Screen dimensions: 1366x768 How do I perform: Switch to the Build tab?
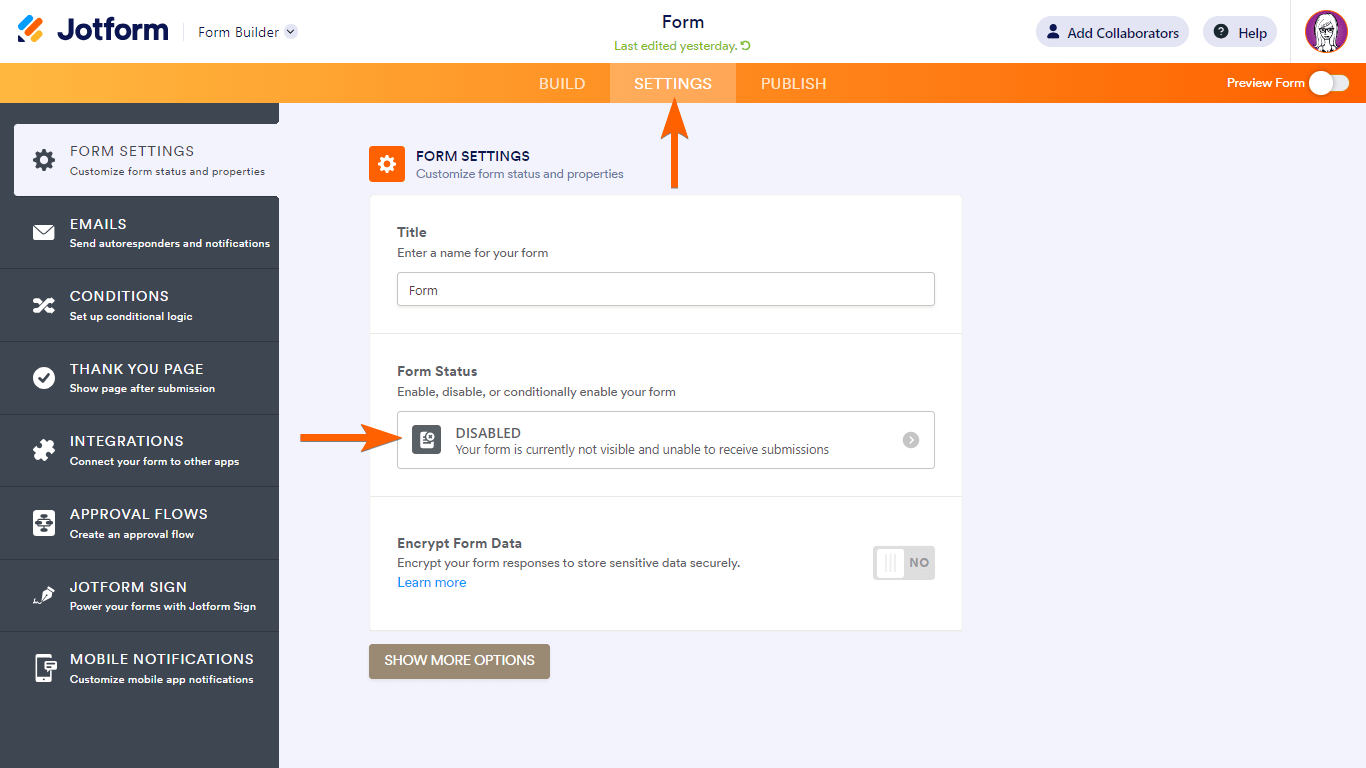coord(562,84)
